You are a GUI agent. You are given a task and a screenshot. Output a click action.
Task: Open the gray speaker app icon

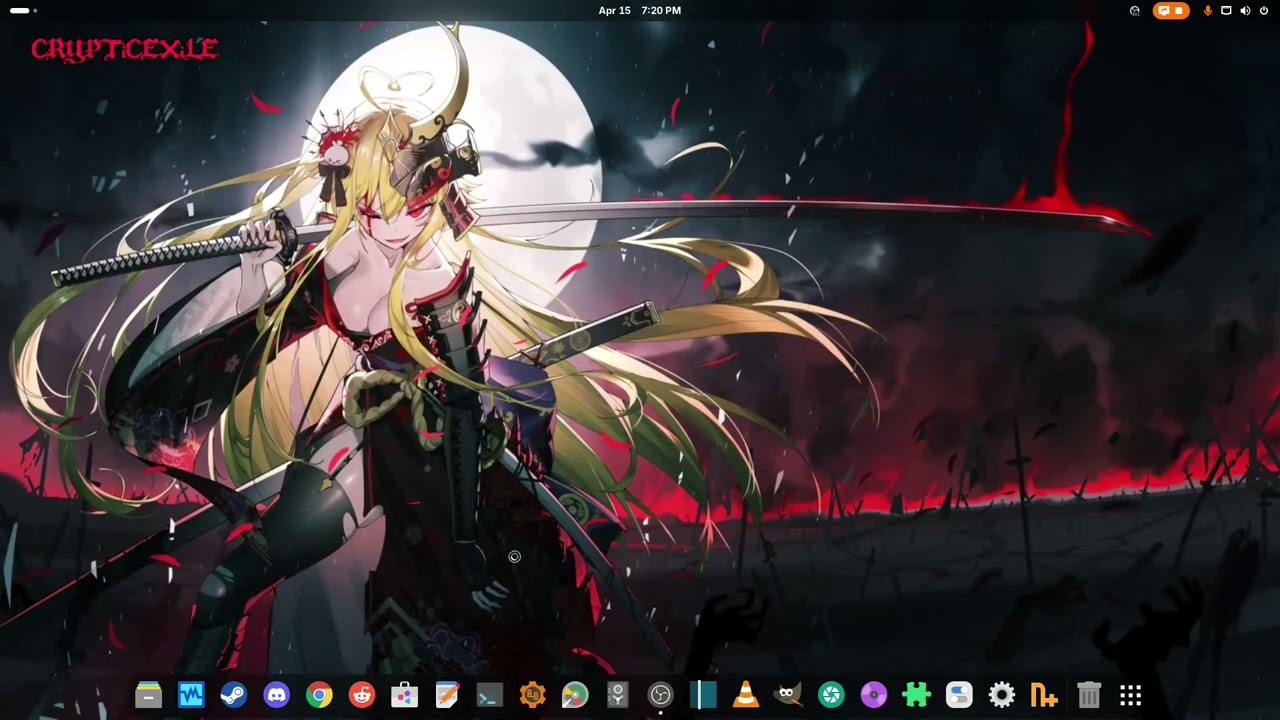point(618,695)
